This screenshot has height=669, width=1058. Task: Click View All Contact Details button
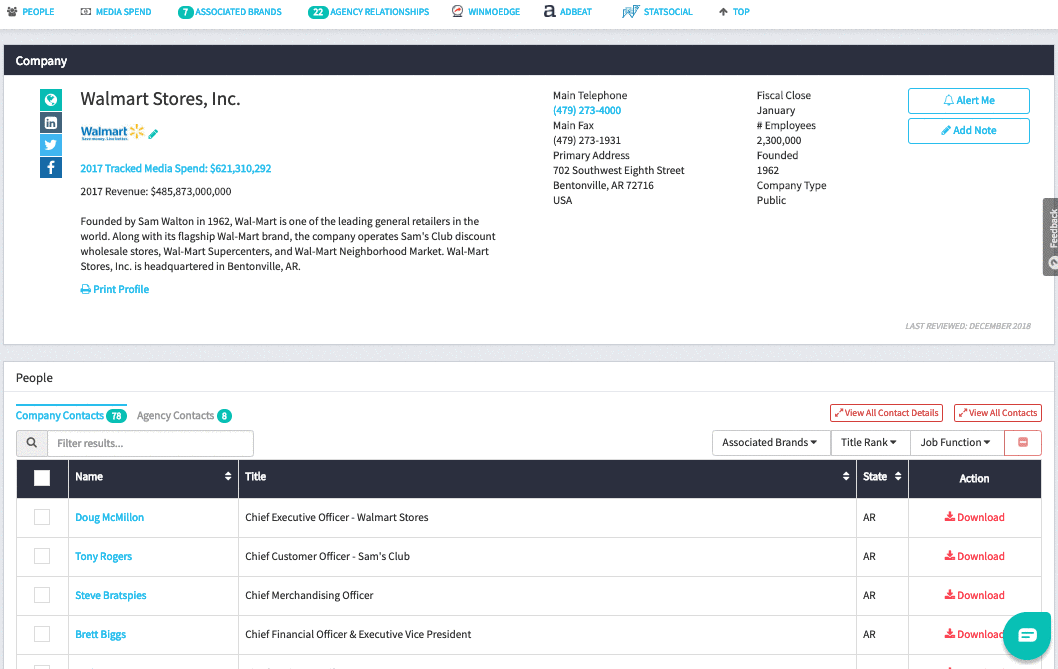[886, 412]
